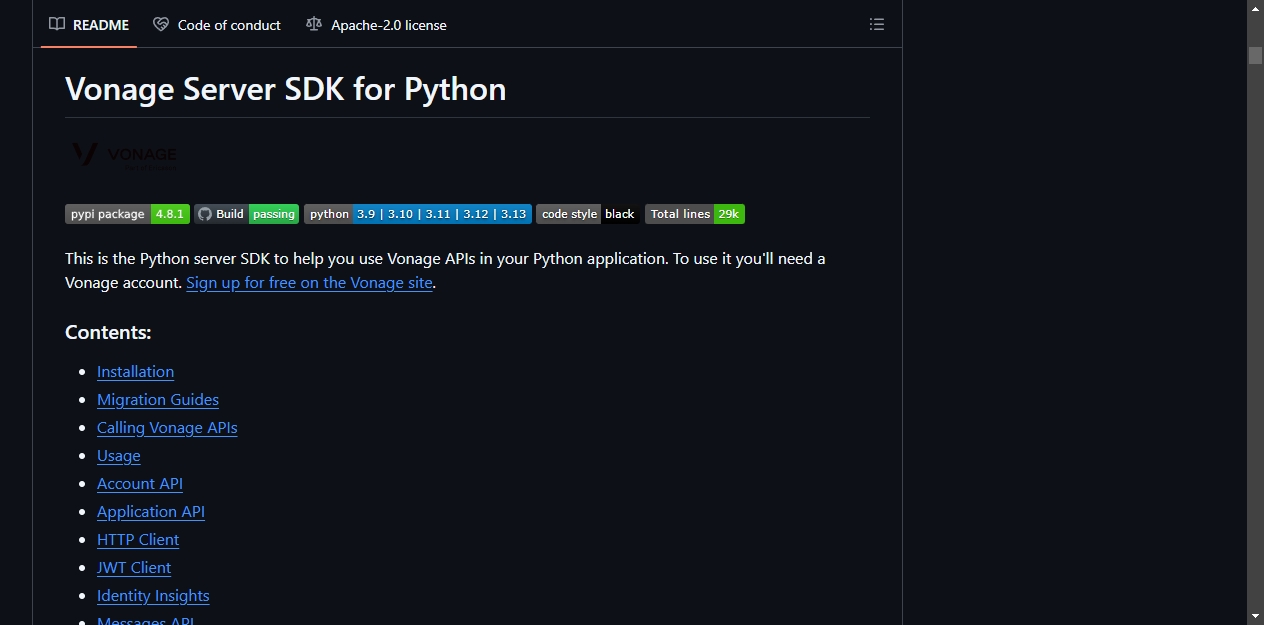This screenshot has width=1264, height=625.
Task: Click the GitHub icon in Build badge
Action: (205, 214)
